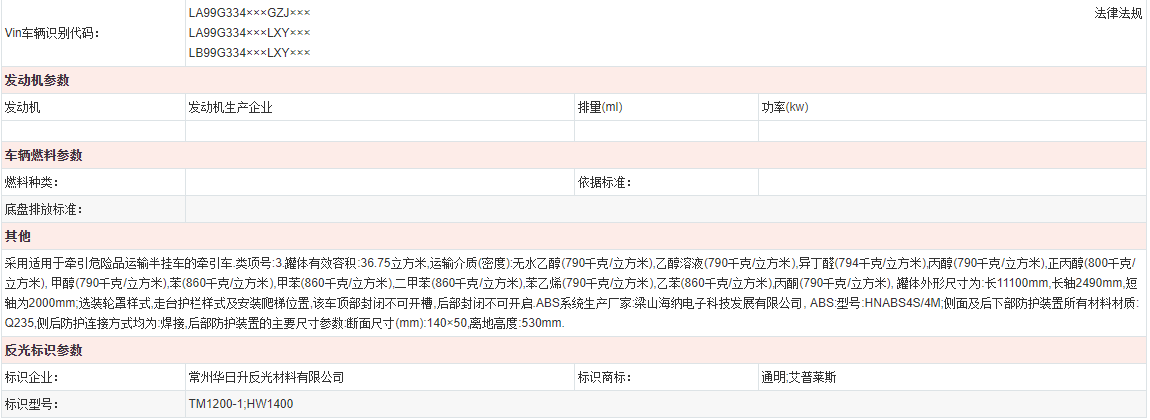Click the 车辆燃料参数 section header
Viewport: 1150px width, 420px height.
pyautogui.click(x=44, y=156)
